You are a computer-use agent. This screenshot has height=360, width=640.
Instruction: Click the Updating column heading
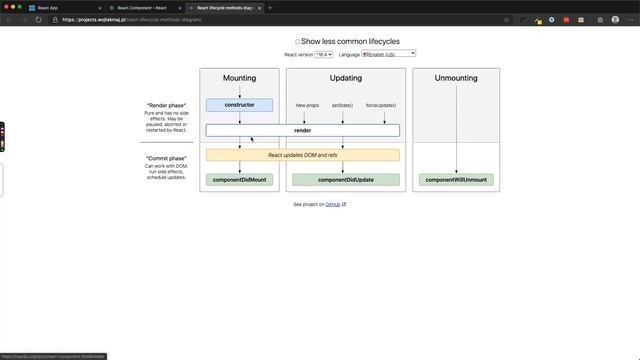click(x=346, y=78)
